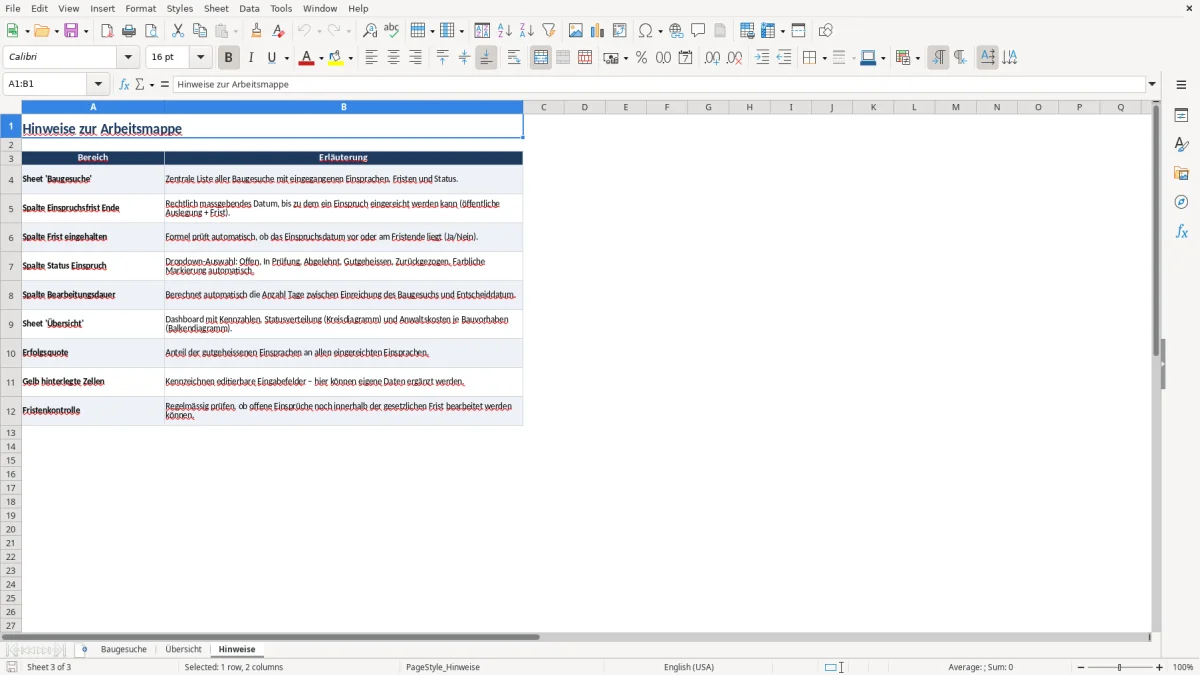This screenshot has height=675, width=1200.
Task: Click the Insert Image icon
Action: 576,31
